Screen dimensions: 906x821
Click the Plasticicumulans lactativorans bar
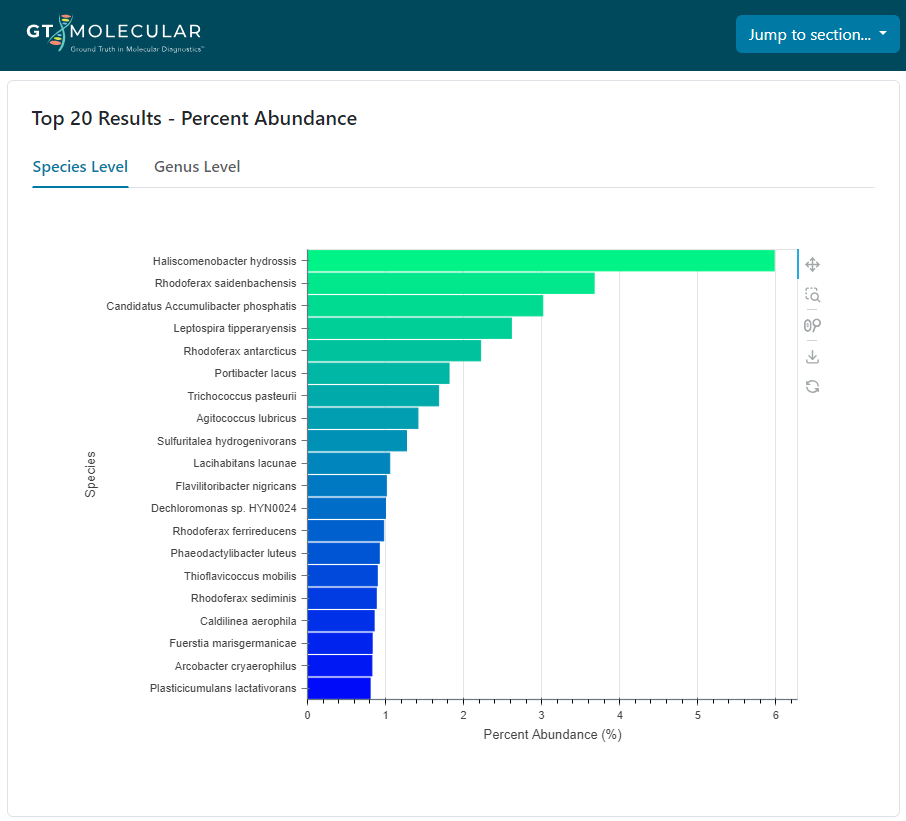tap(339, 688)
